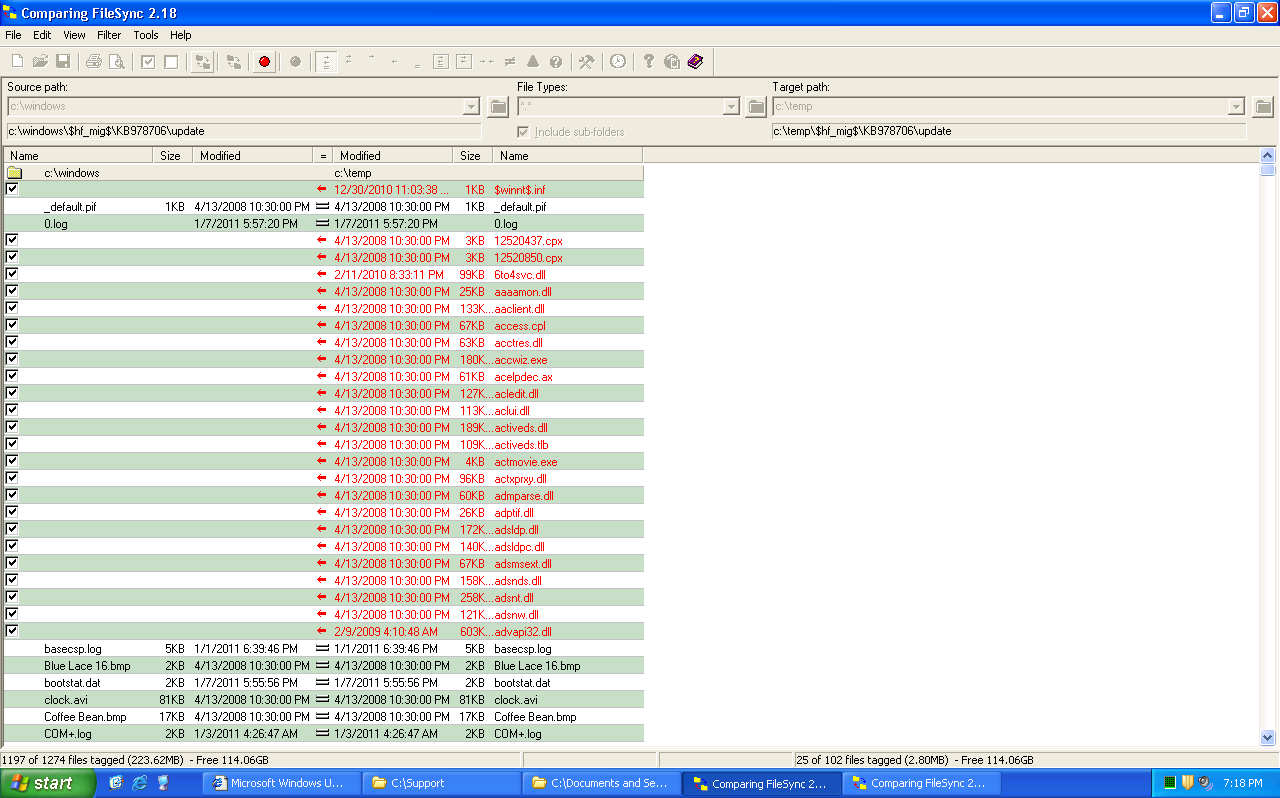Viewport: 1280px width, 798px height.
Task: Click the not-equal files filter icon
Action: pyautogui.click(x=510, y=62)
